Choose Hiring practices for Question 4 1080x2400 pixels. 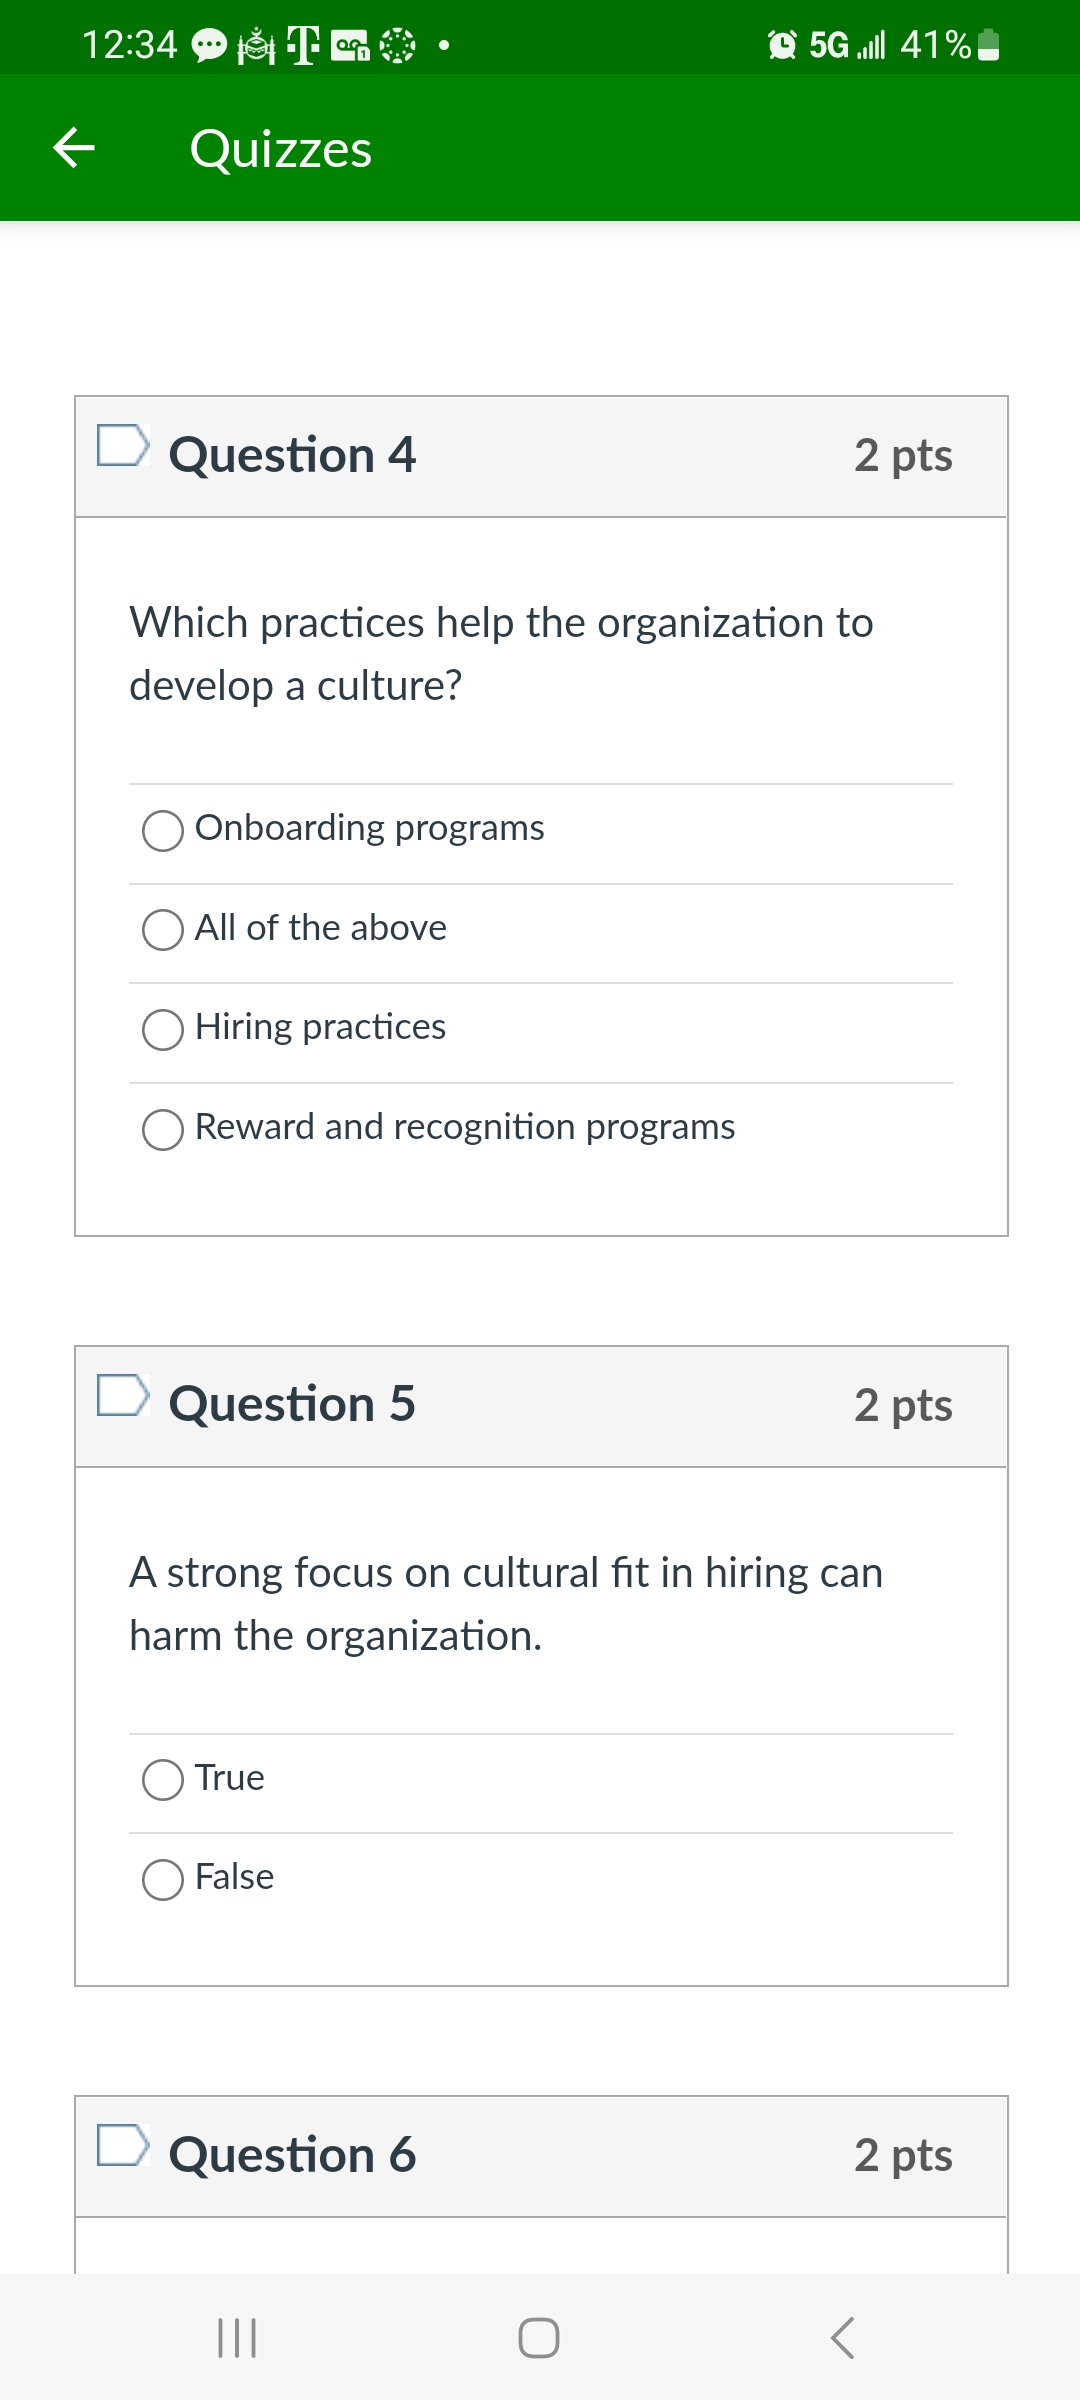pos(162,1029)
